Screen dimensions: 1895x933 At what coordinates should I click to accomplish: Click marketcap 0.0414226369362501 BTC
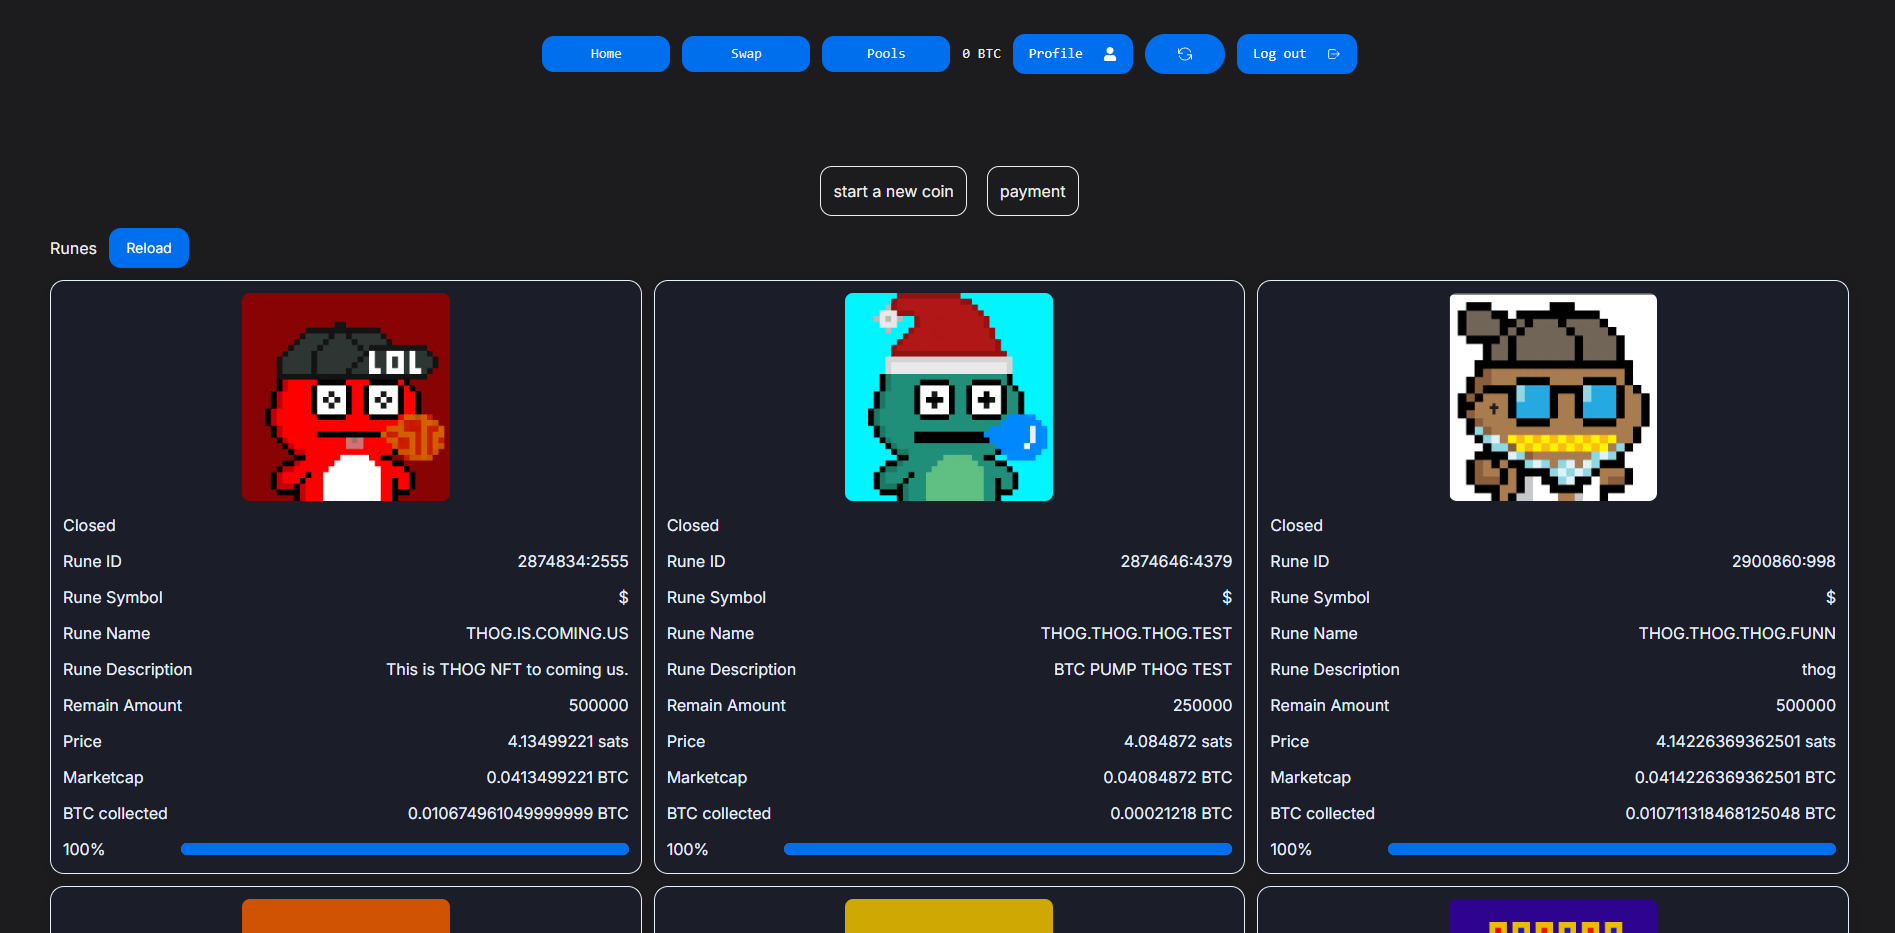[x=1735, y=777]
